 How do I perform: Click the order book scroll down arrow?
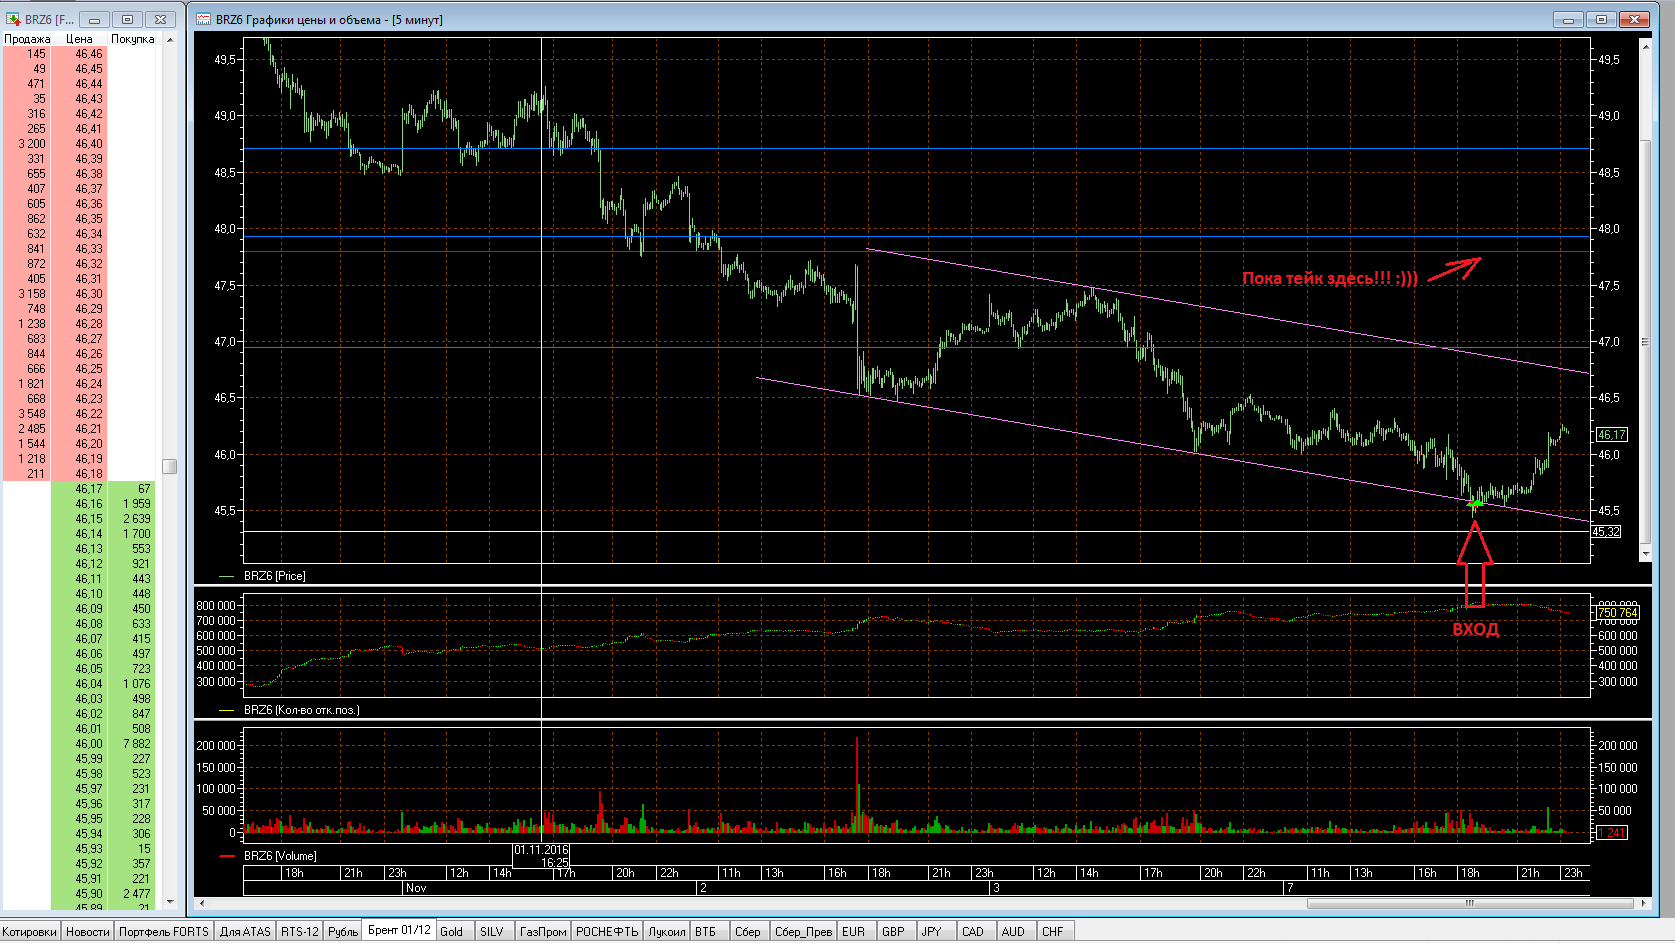click(170, 902)
